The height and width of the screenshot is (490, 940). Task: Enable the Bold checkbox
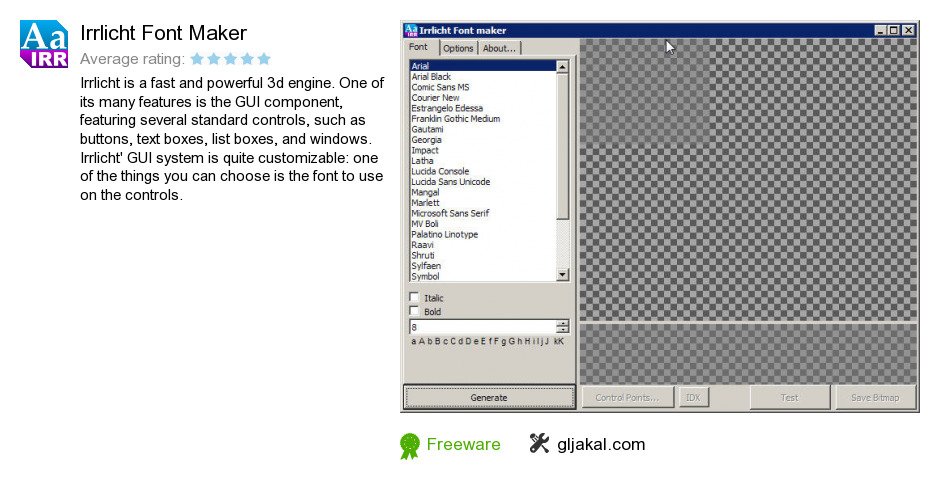414,311
